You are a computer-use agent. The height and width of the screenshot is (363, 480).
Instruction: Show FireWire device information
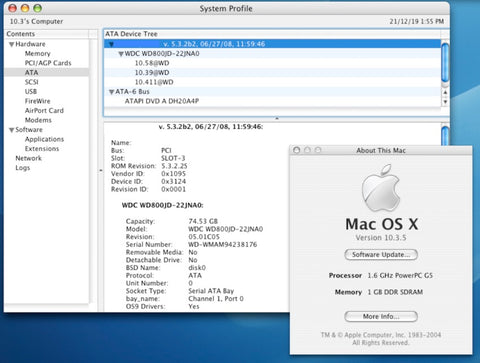pyautogui.click(x=38, y=101)
